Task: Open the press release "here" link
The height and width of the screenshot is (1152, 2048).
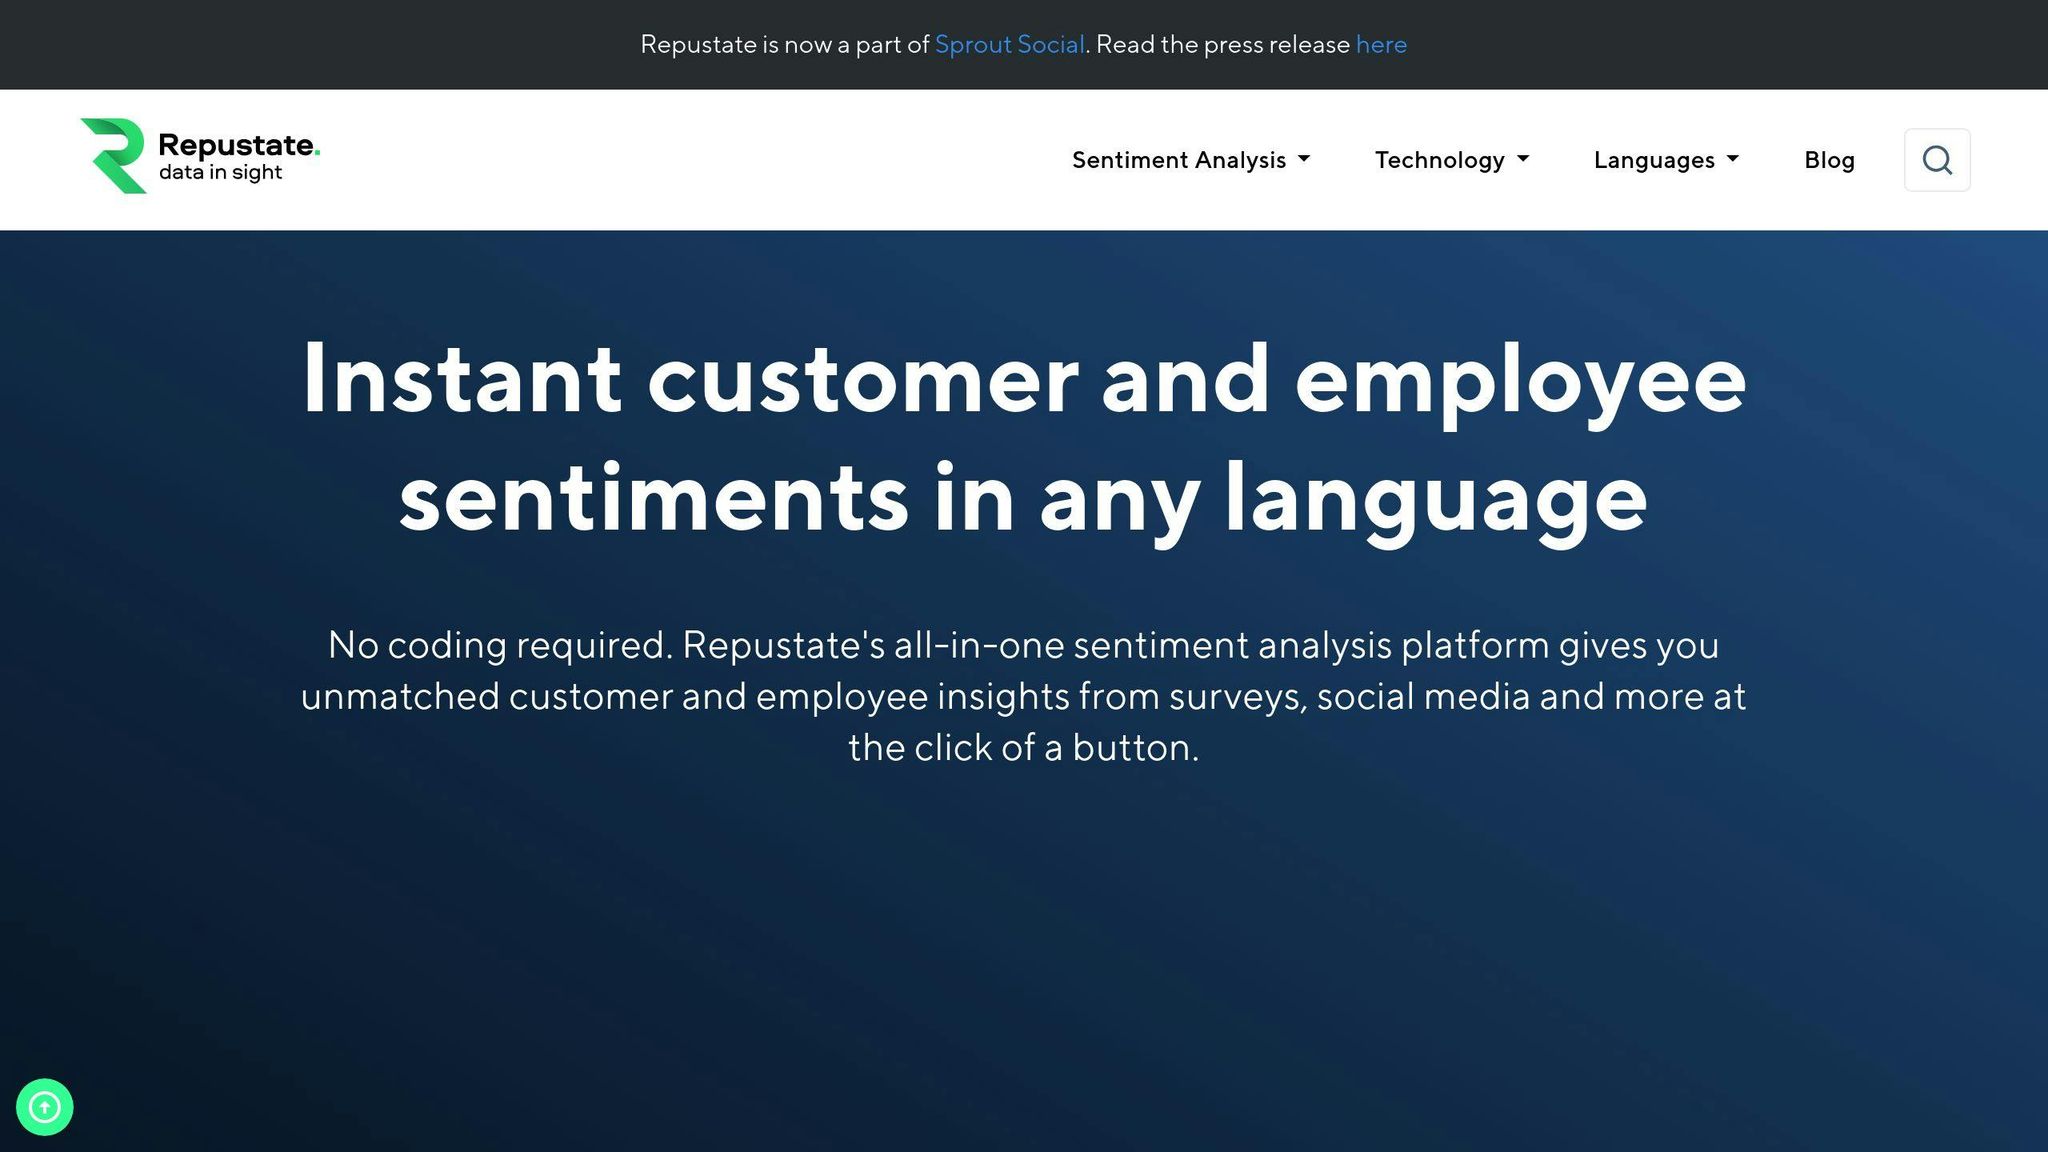Action: coord(1380,45)
